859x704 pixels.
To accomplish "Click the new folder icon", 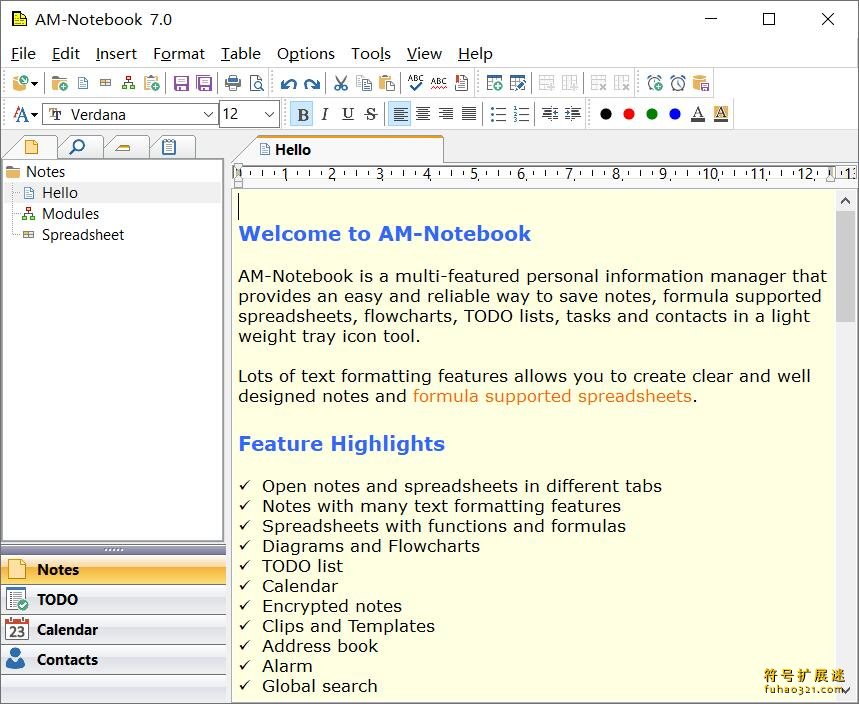I will point(59,83).
